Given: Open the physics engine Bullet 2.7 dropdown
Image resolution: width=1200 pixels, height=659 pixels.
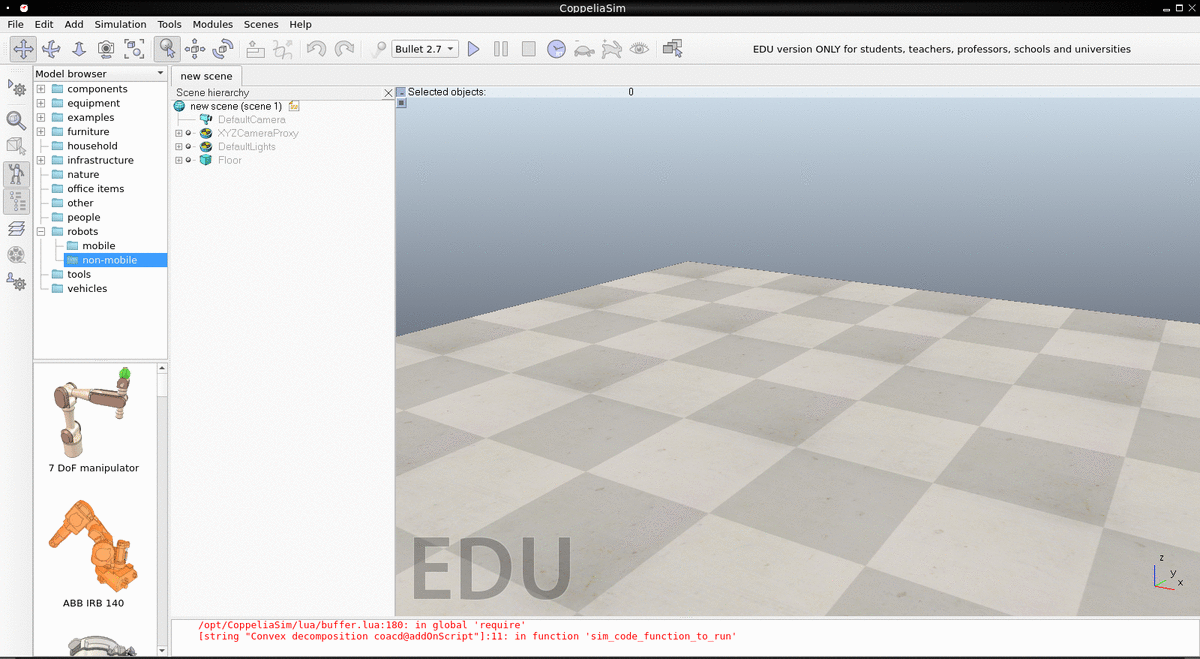Looking at the screenshot, I should point(425,48).
